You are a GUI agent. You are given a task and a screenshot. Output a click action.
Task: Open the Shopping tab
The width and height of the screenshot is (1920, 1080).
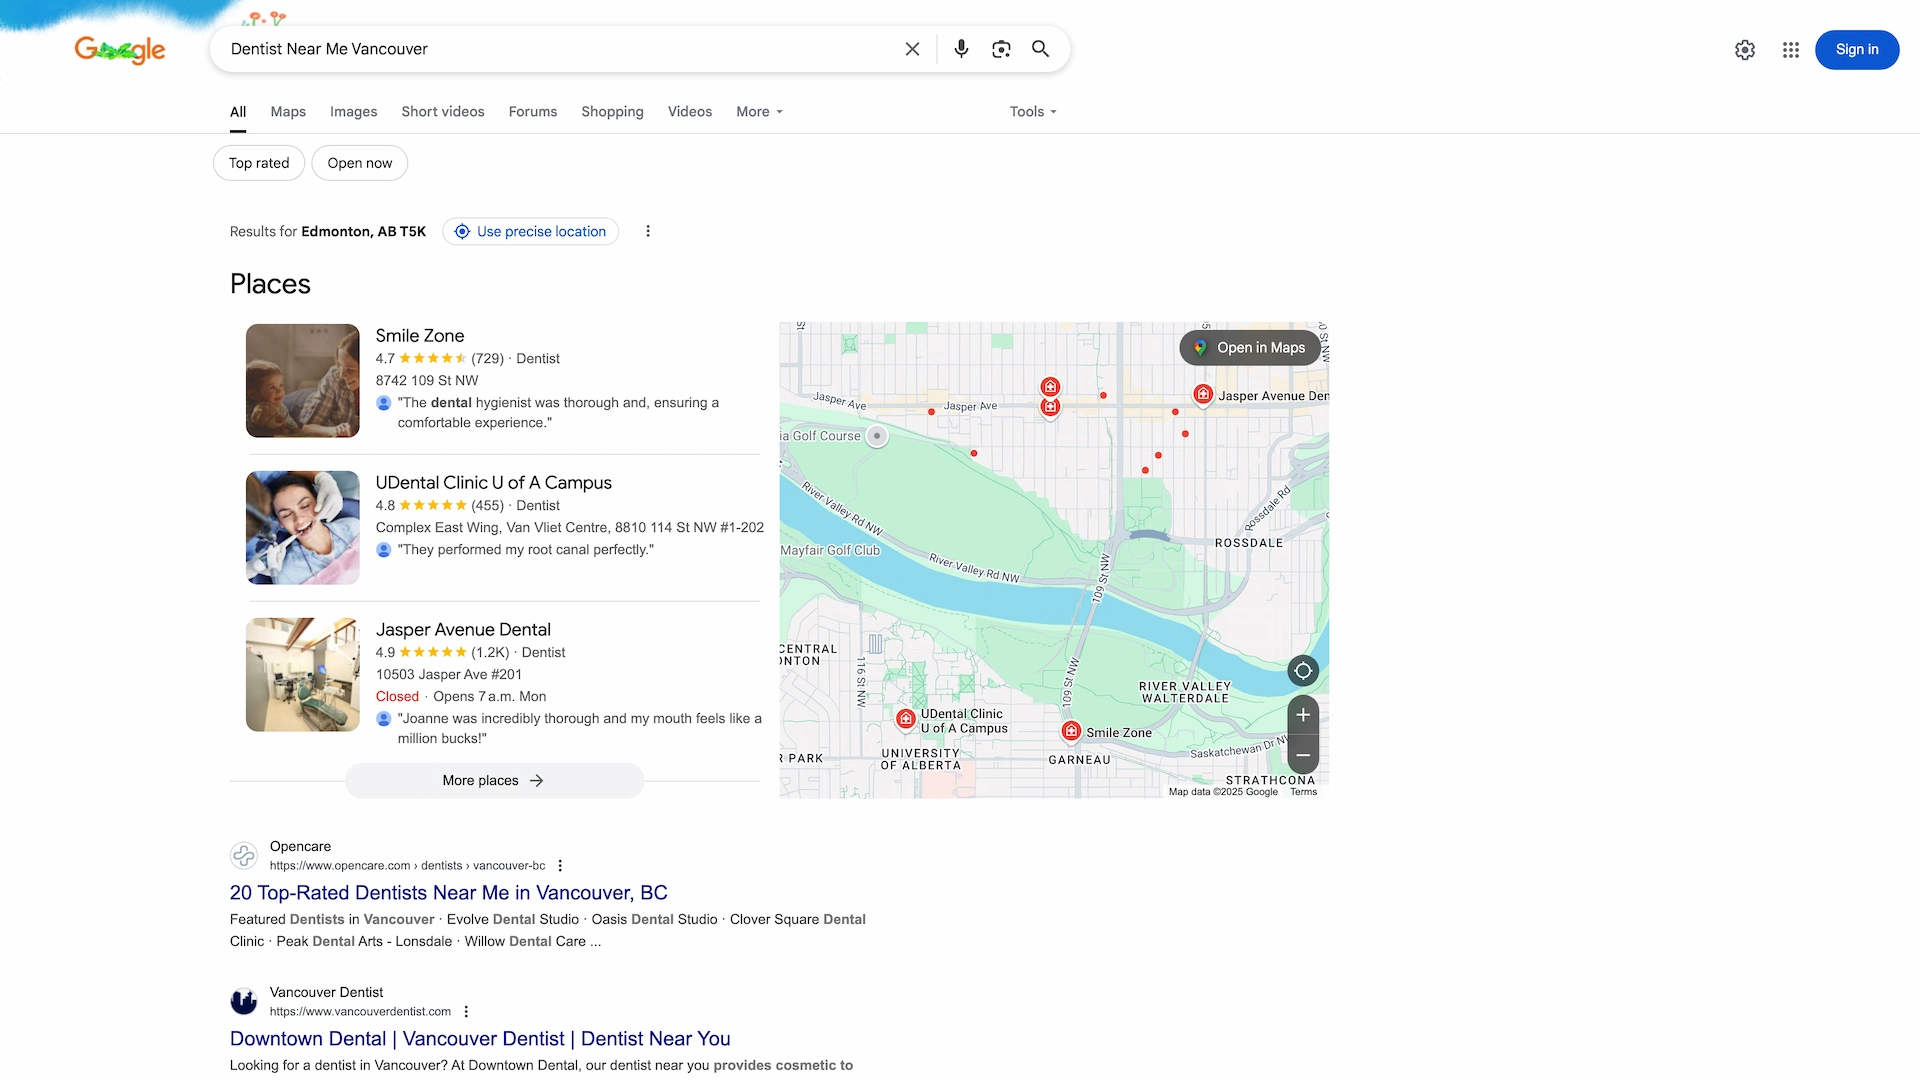coord(612,112)
